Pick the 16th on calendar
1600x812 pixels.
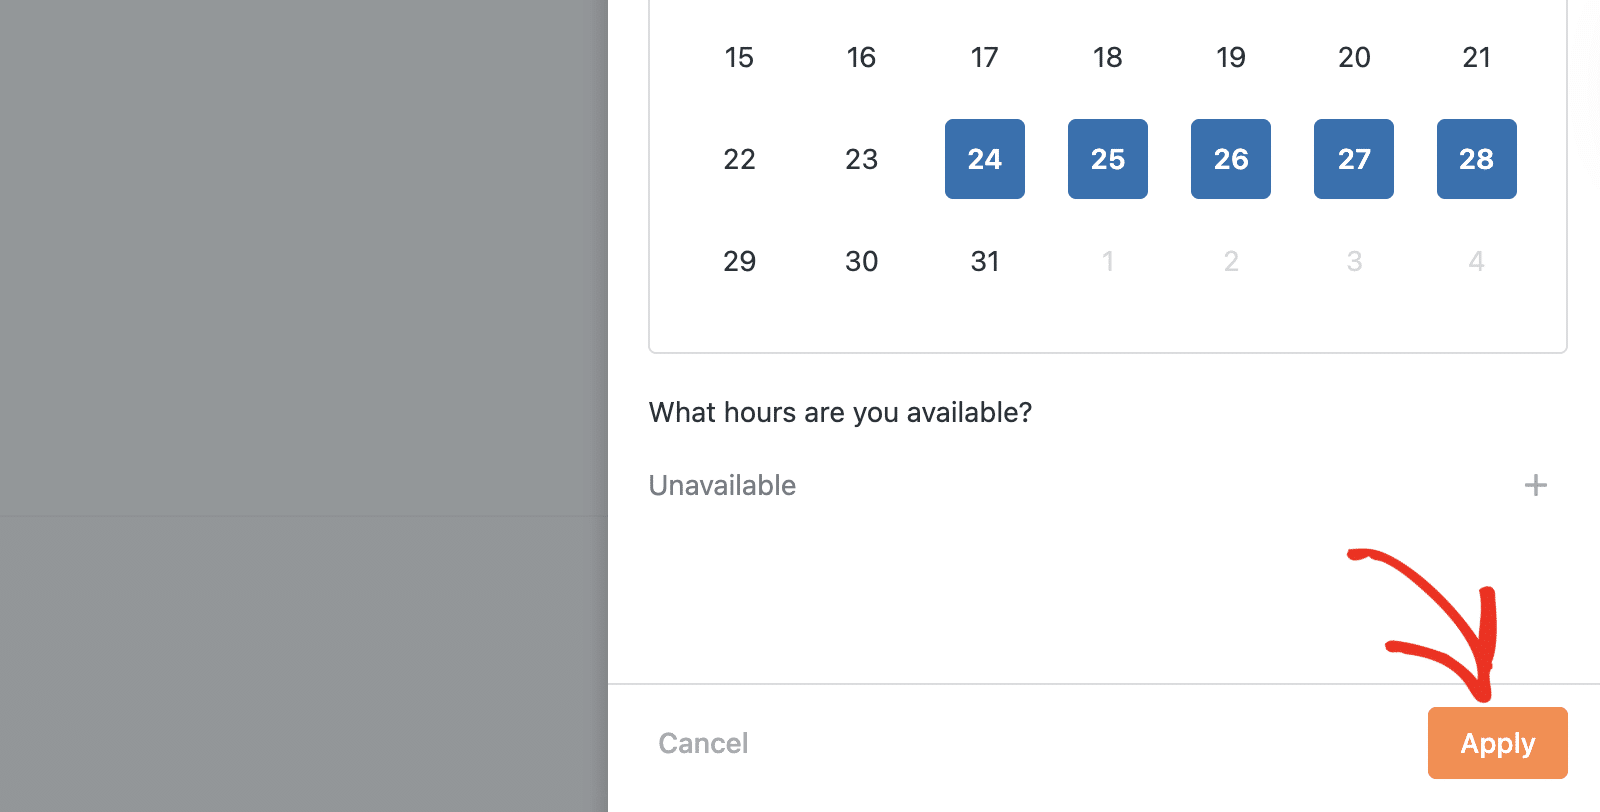point(861,57)
